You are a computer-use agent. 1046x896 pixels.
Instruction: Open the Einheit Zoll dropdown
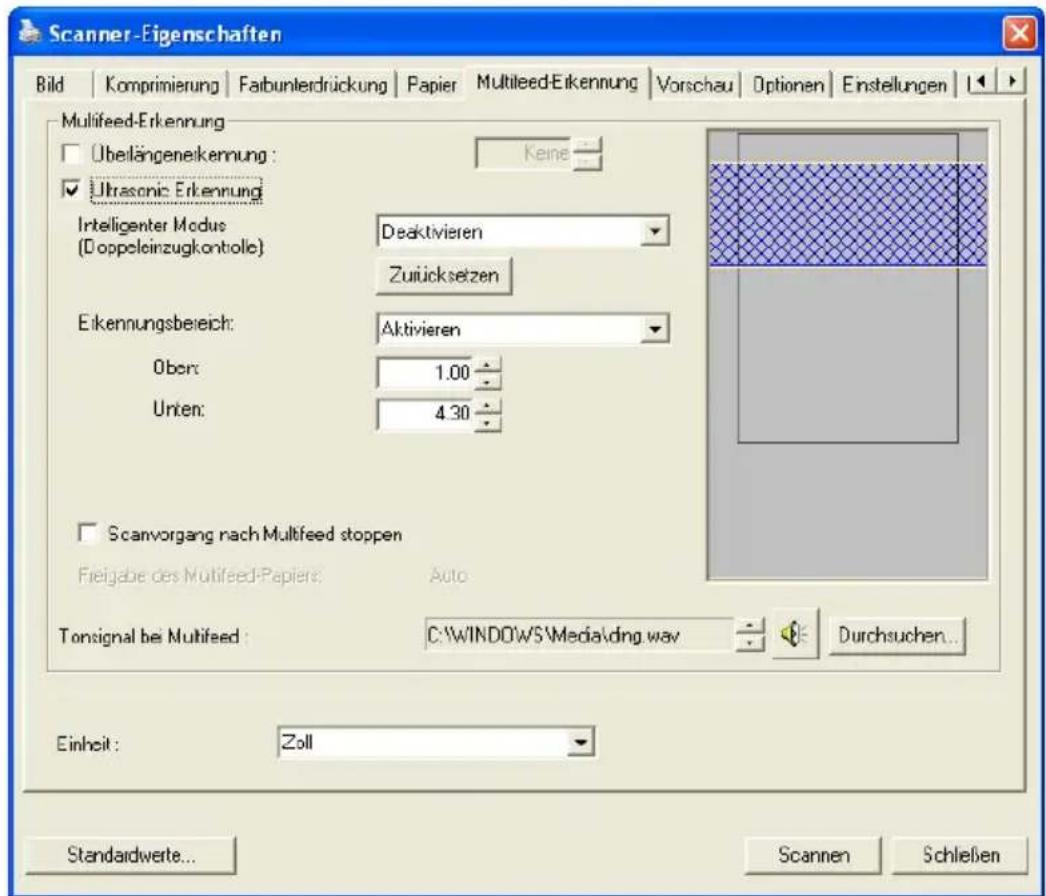(x=582, y=742)
